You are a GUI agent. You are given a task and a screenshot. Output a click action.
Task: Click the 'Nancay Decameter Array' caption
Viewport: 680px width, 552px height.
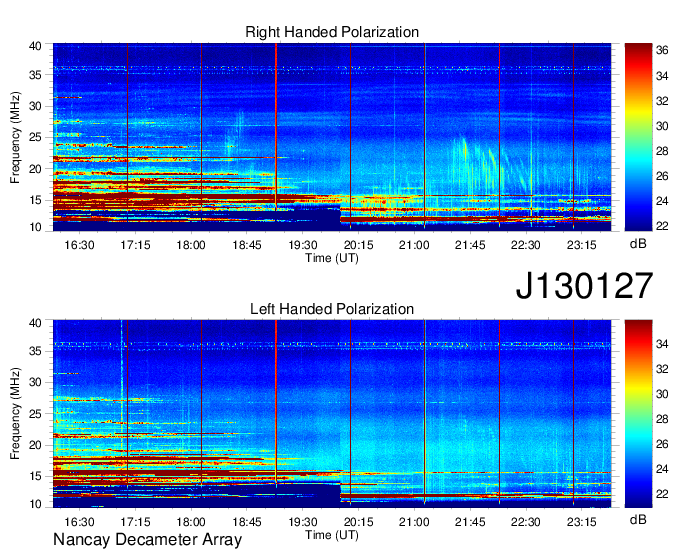click(147, 540)
